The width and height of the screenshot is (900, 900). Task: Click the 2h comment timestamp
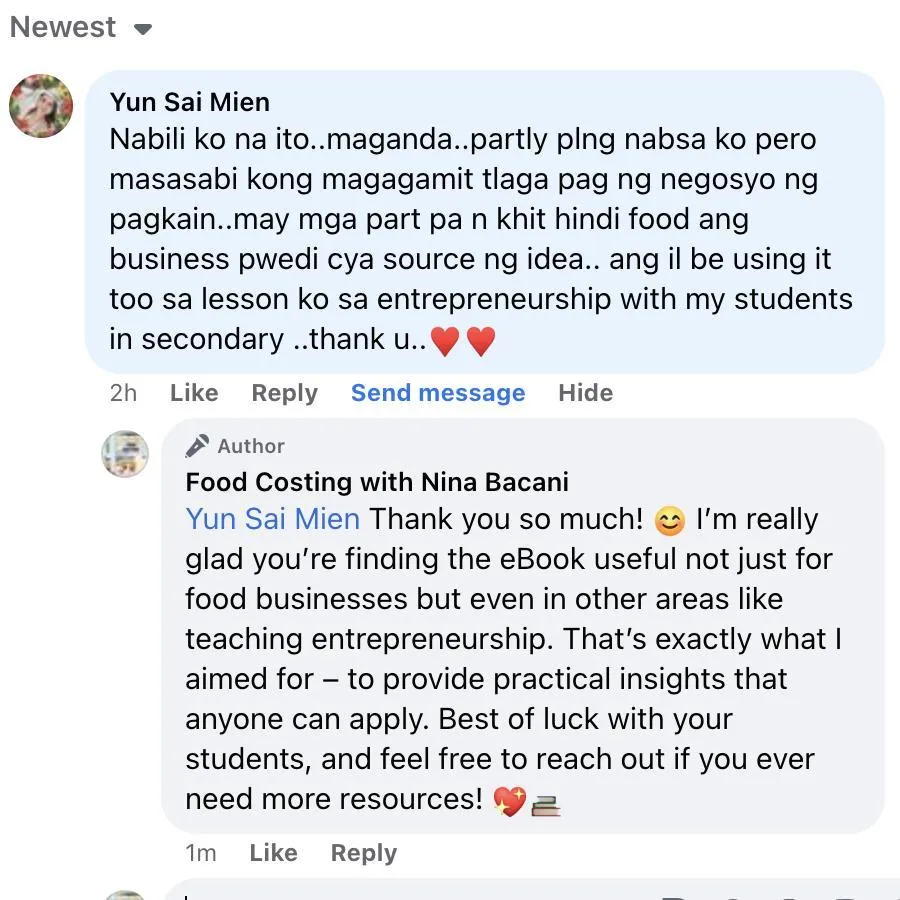coord(123,393)
